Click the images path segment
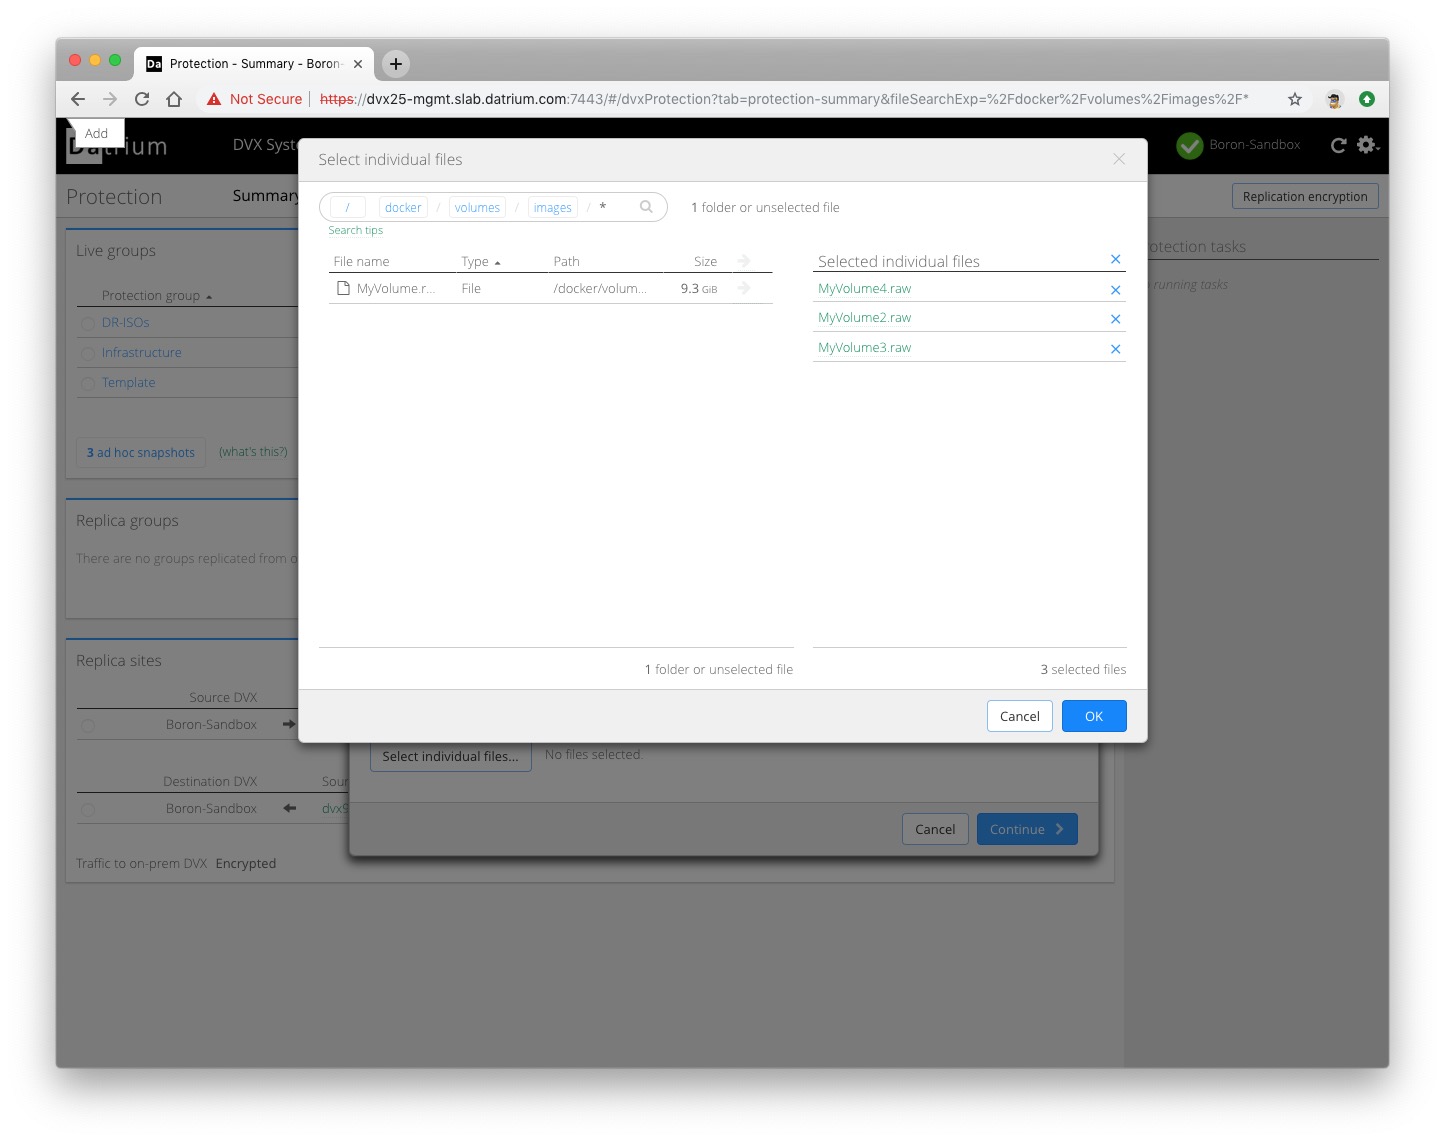 pos(552,207)
